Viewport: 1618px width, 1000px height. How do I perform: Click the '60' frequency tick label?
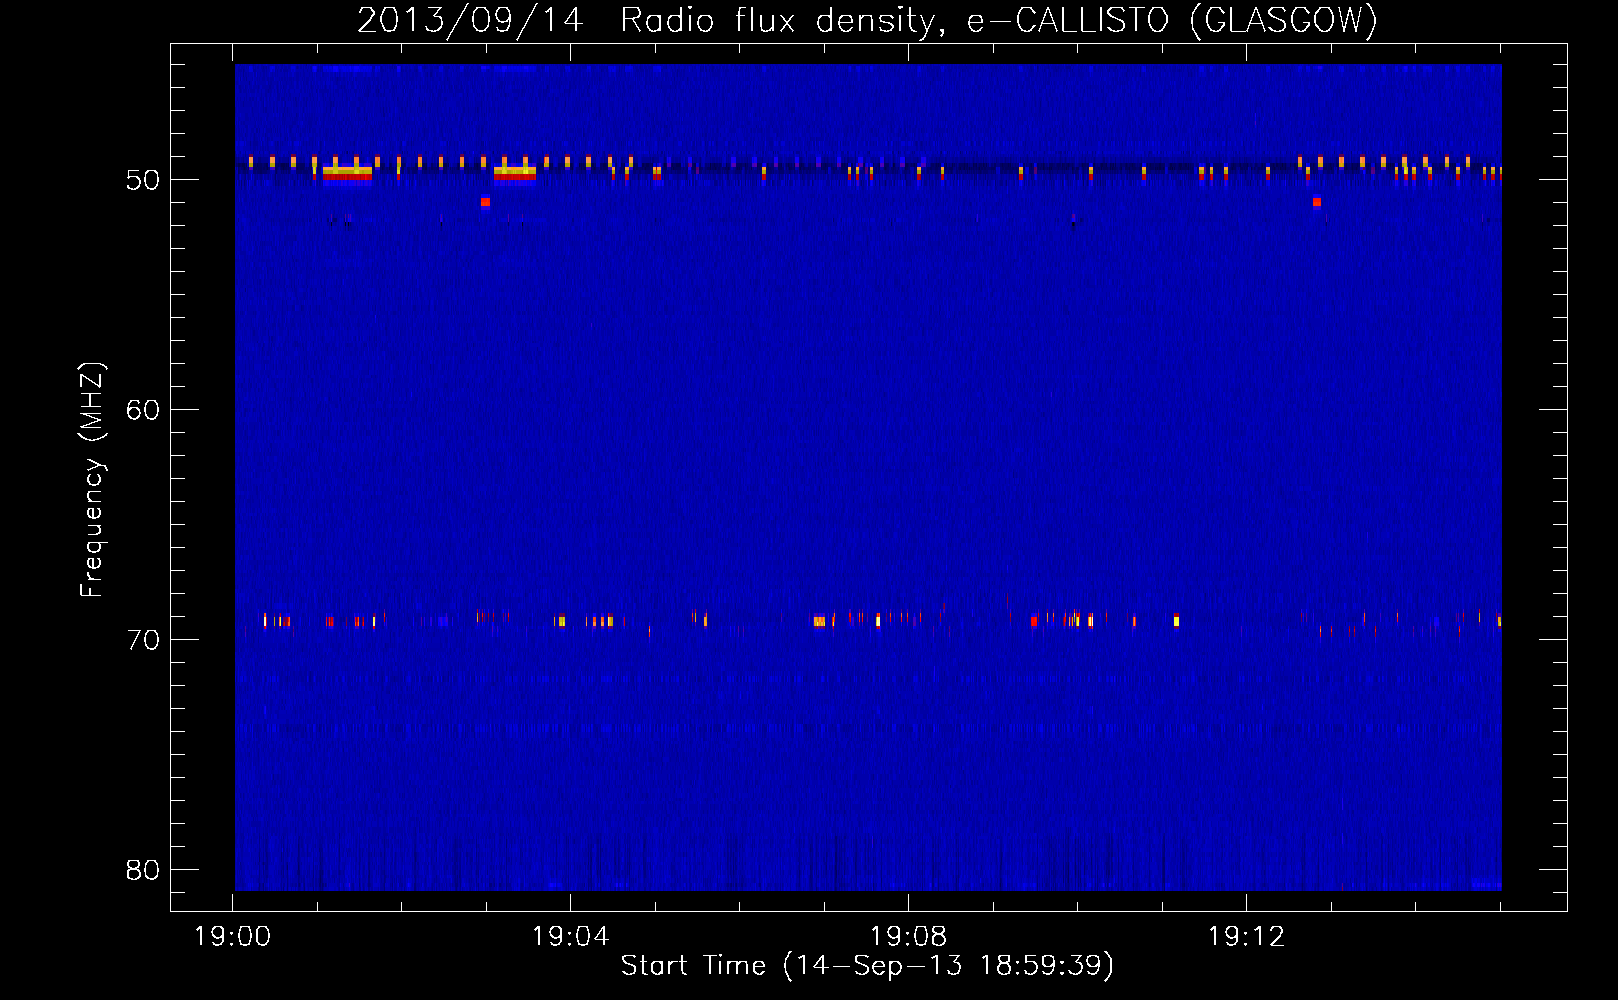pos(143,410)
